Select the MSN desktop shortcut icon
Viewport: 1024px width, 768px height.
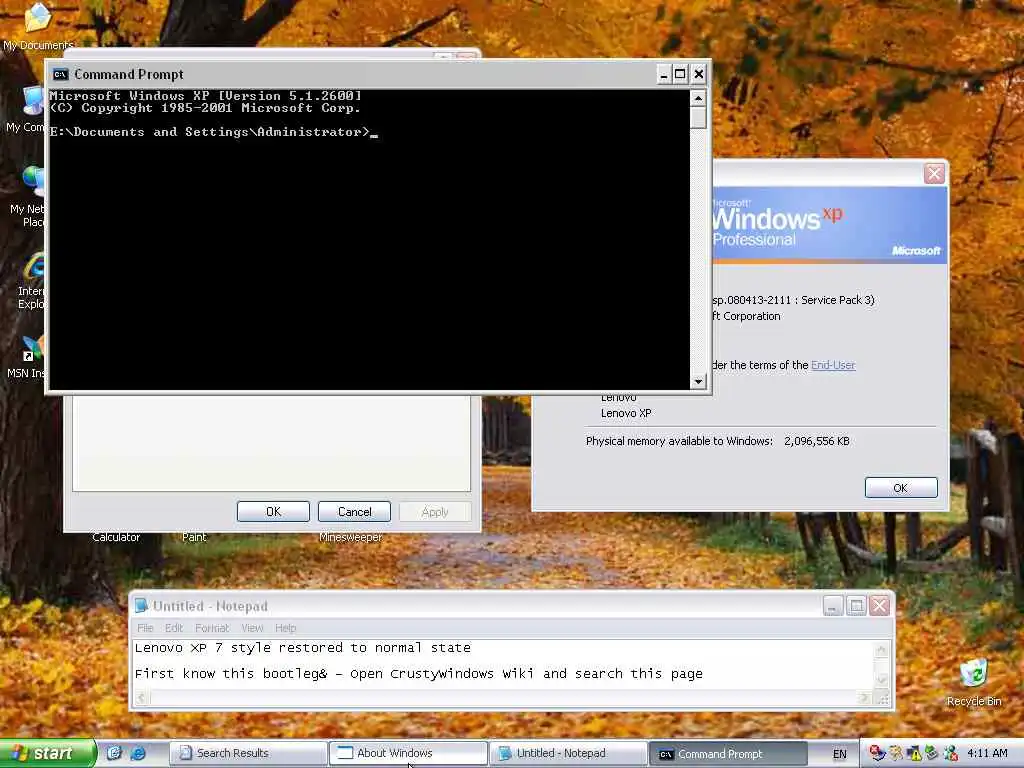[x=27, y=357]
